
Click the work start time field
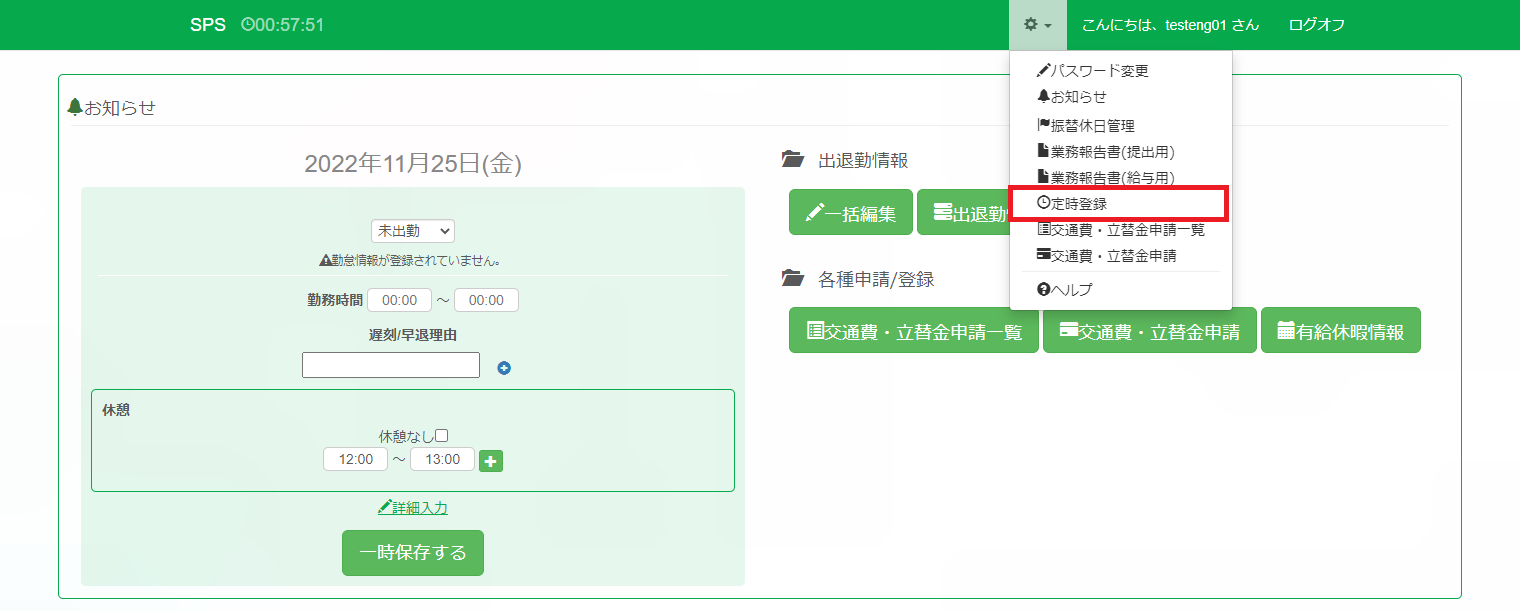point(399,300)
